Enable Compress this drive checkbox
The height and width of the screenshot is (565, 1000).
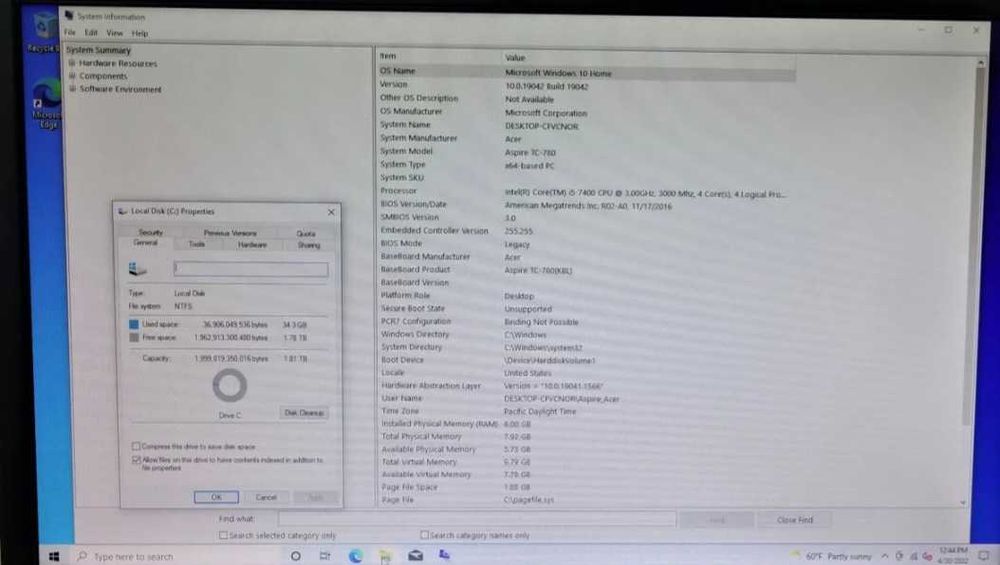coord(136,446)
